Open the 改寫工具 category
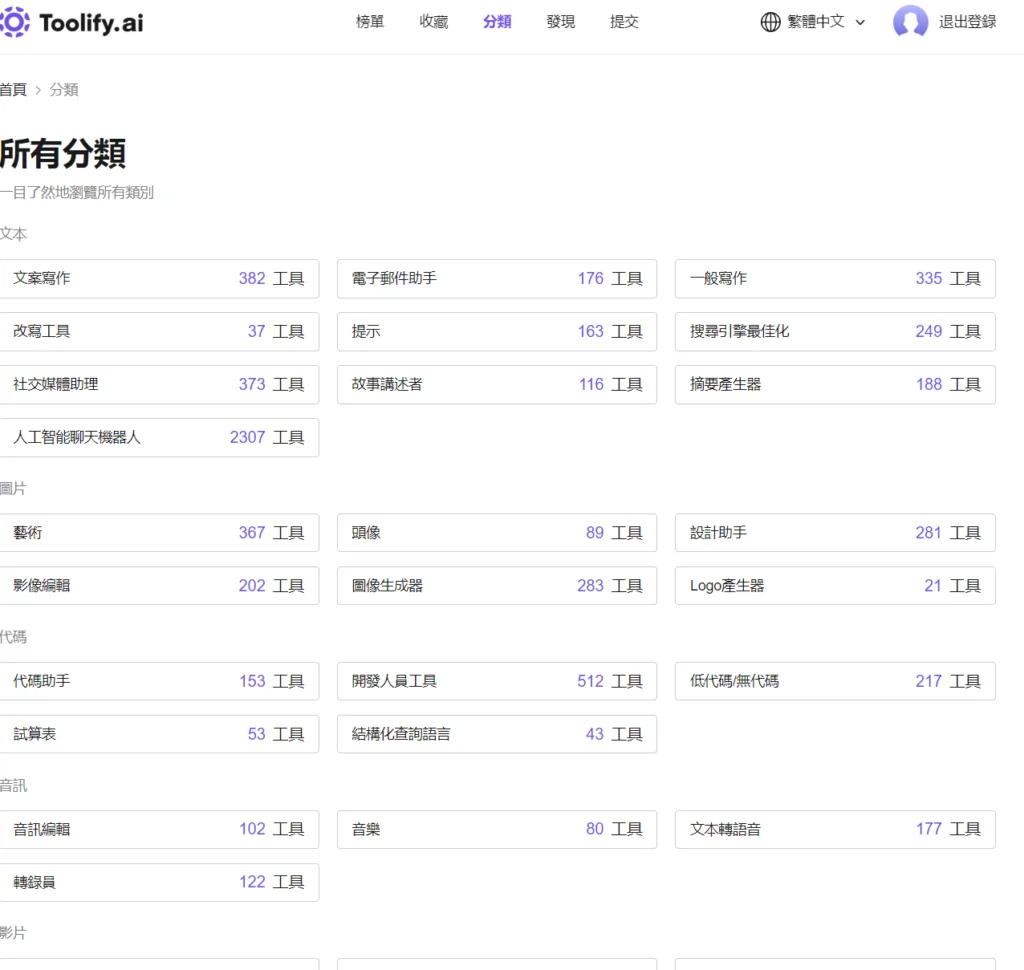This screenshot has height=970, width=1024. 159,332
